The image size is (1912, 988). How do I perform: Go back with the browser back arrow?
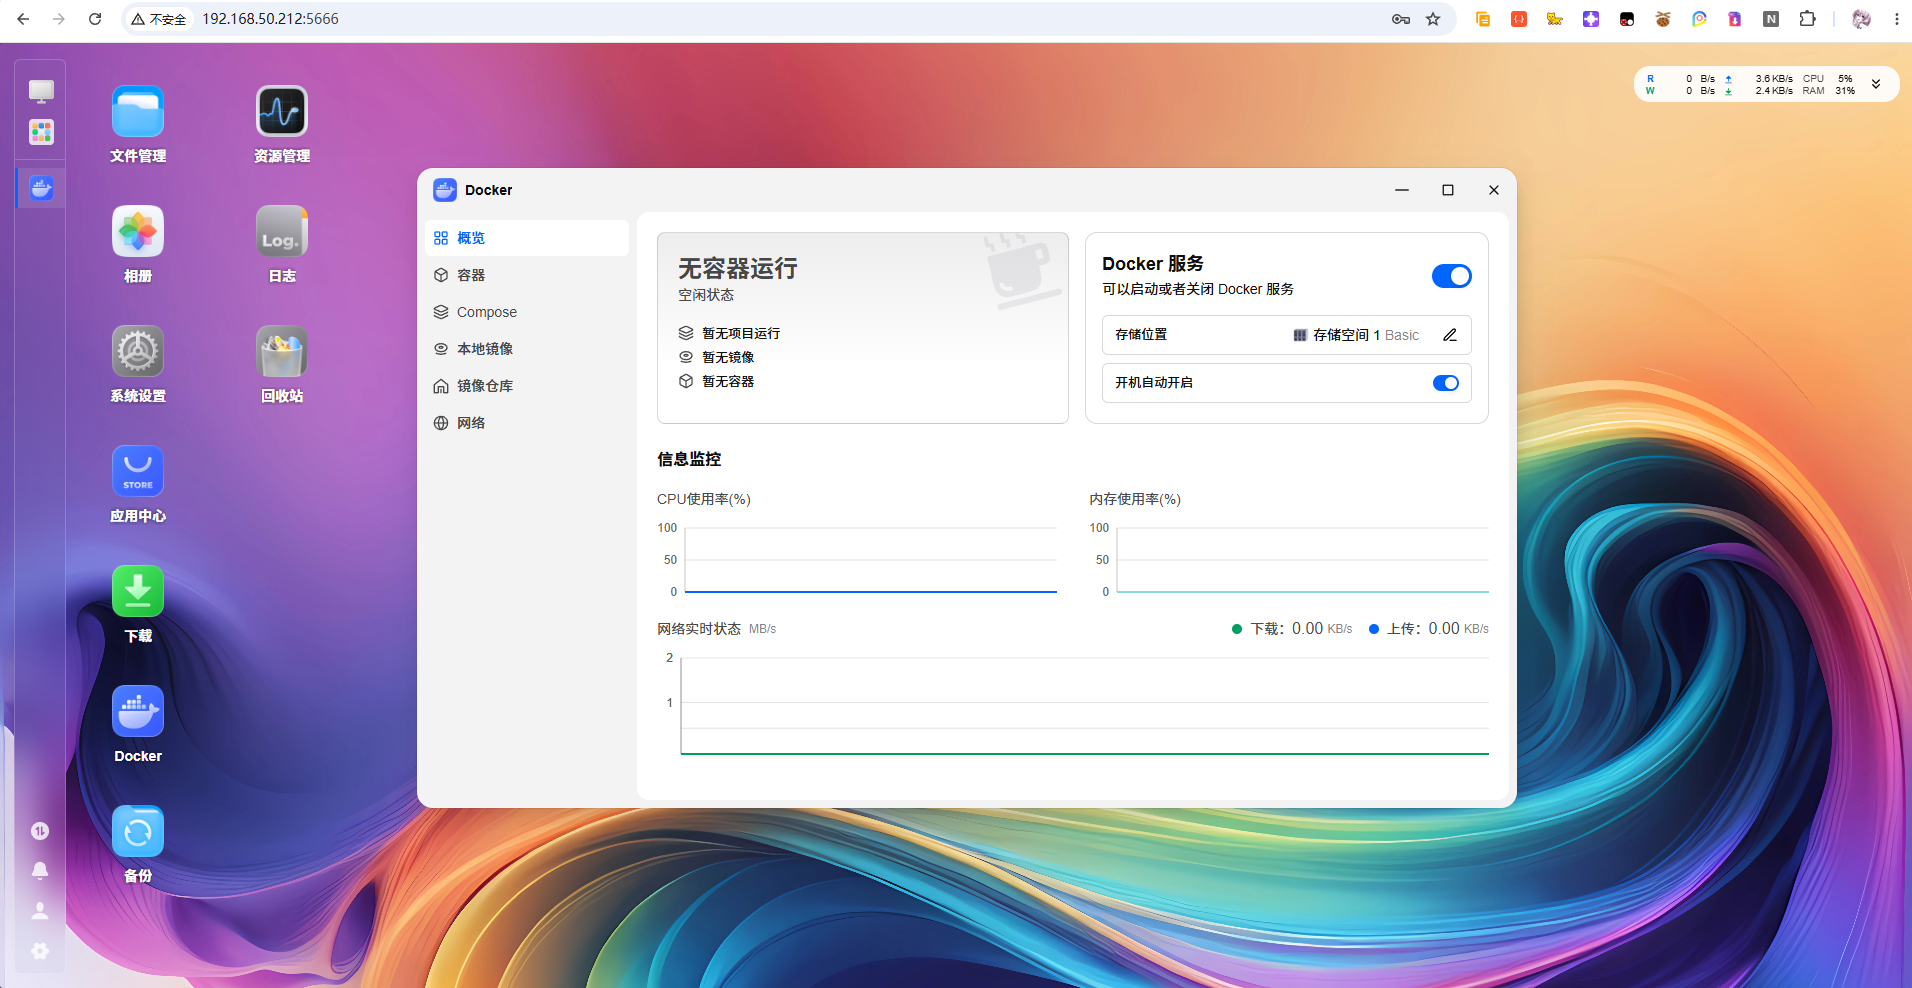click(x=23, y=19)
